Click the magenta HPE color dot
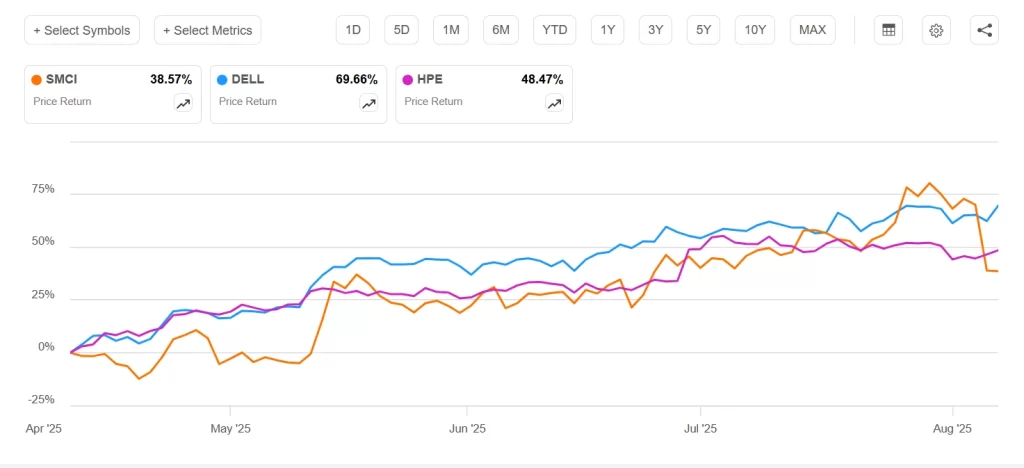 click(x=408, y=79)
